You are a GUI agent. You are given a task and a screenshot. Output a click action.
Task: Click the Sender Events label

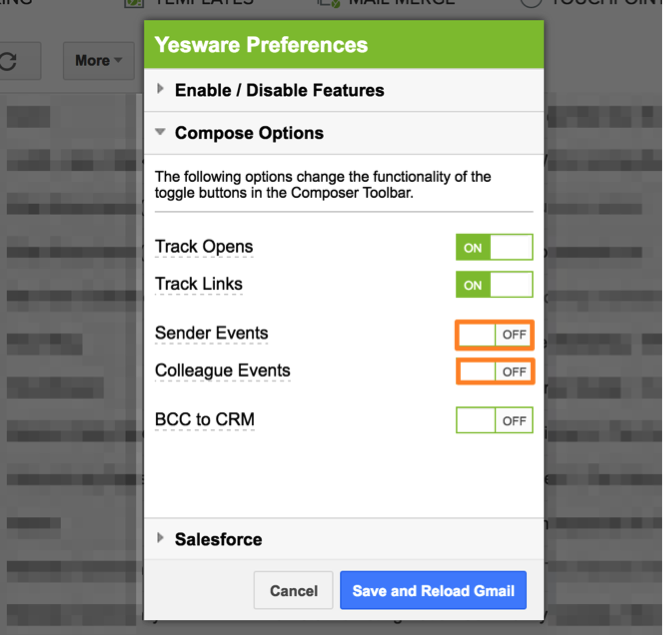211,333
